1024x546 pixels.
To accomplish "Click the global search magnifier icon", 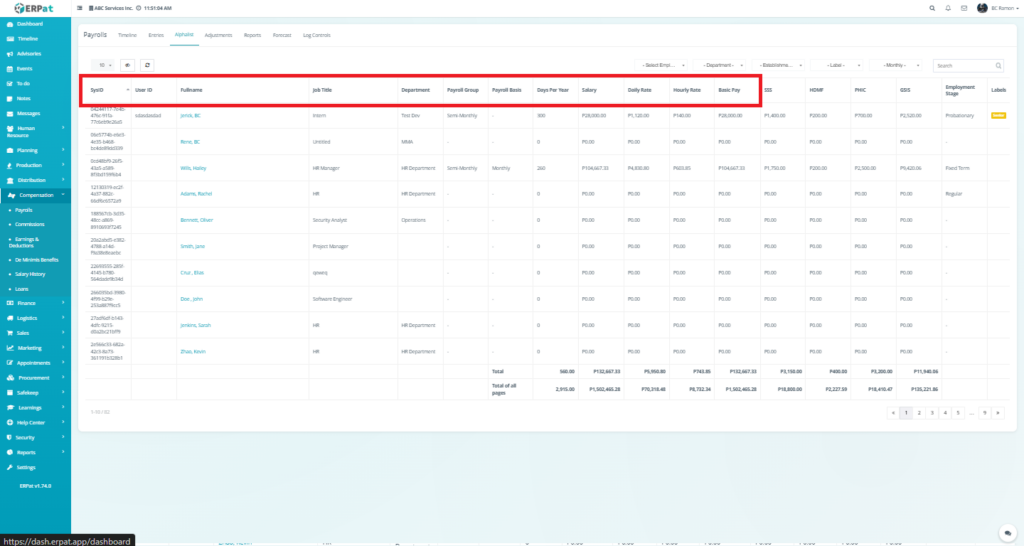I will click(x=932, y=8).
